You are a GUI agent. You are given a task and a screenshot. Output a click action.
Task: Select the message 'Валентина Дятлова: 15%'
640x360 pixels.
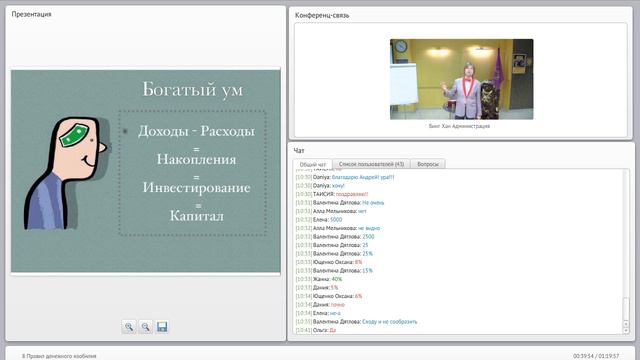click(x=334, y=270)
